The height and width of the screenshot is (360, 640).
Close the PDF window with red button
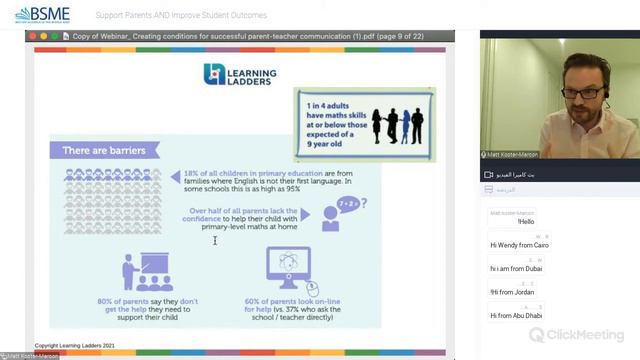[x=33, y=36]
